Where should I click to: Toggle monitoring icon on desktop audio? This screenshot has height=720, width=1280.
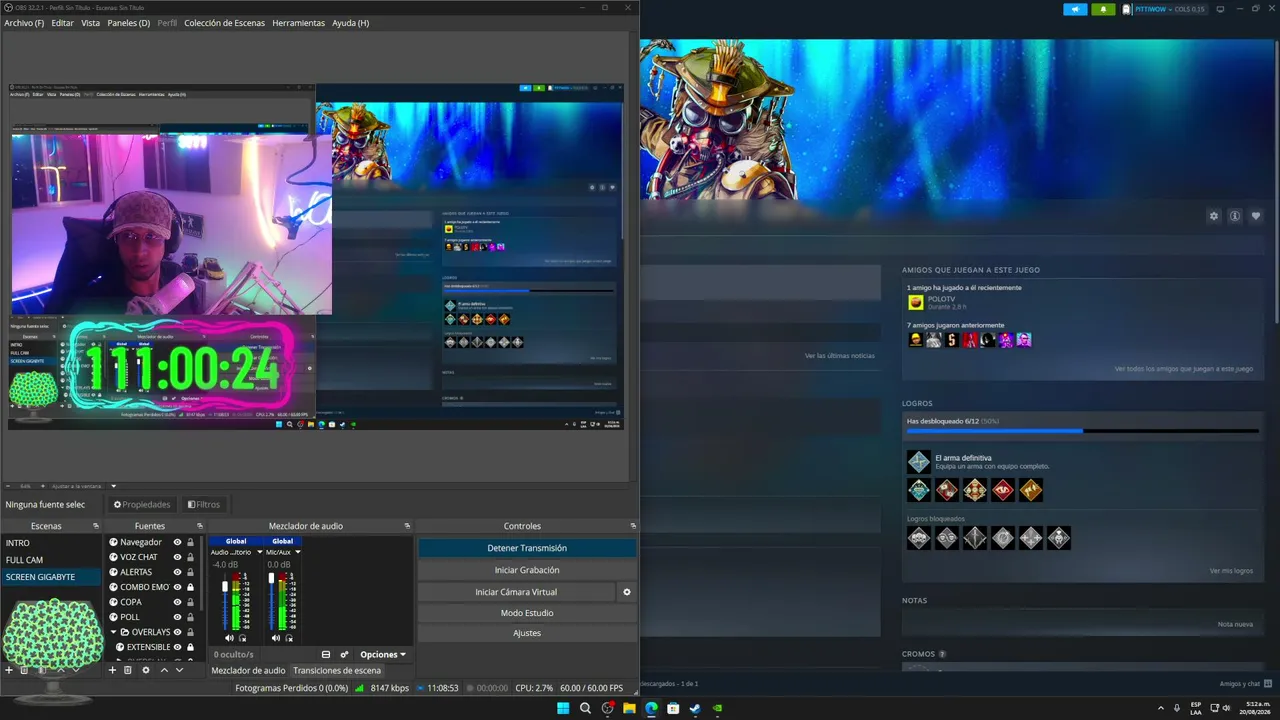click(242, 638)
